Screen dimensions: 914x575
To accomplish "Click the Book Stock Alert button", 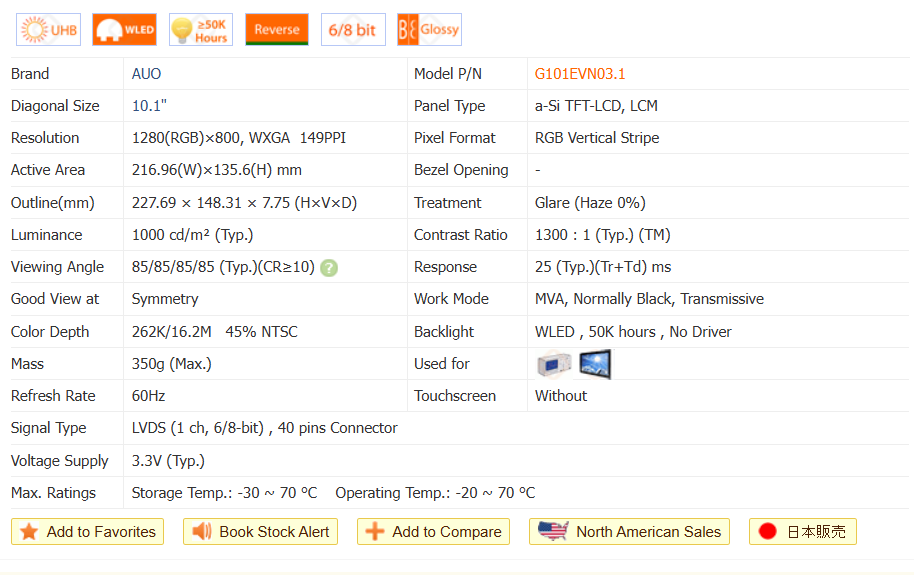I will 260,532.
